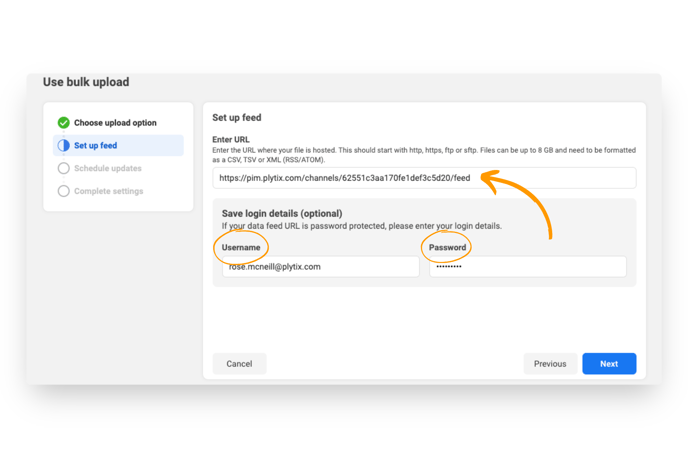Click the Username label

pos(241,247)
